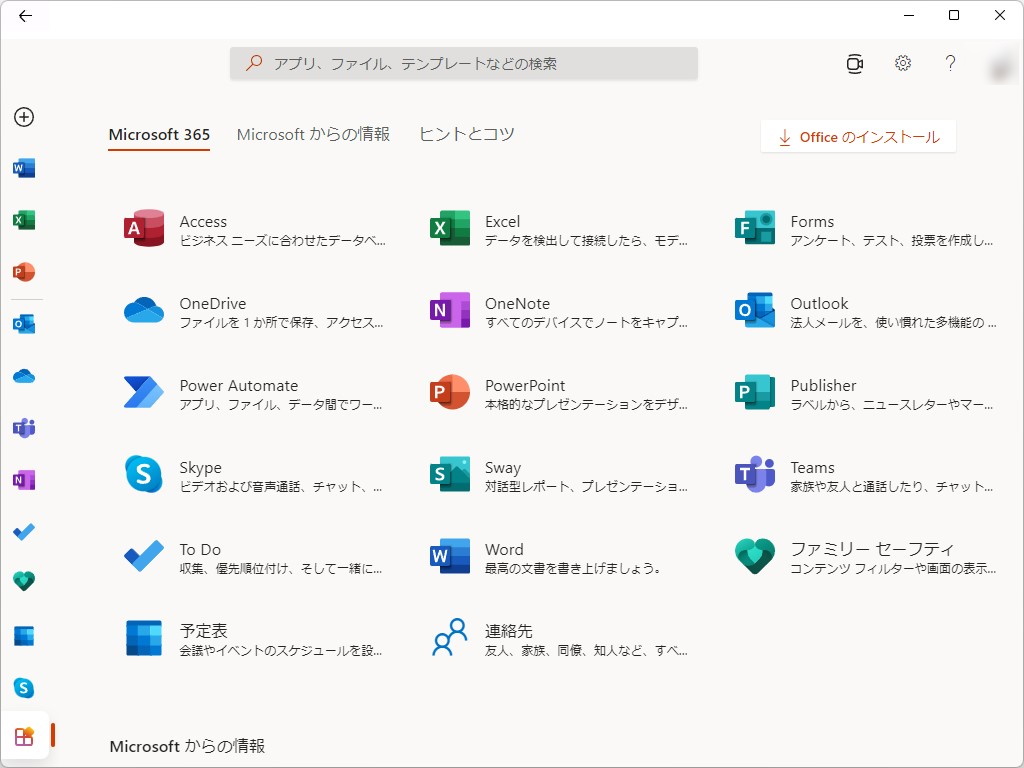Open Family Safety from the left sidebar
Viewport: 1024px width, 768px height.
(23, 581)
